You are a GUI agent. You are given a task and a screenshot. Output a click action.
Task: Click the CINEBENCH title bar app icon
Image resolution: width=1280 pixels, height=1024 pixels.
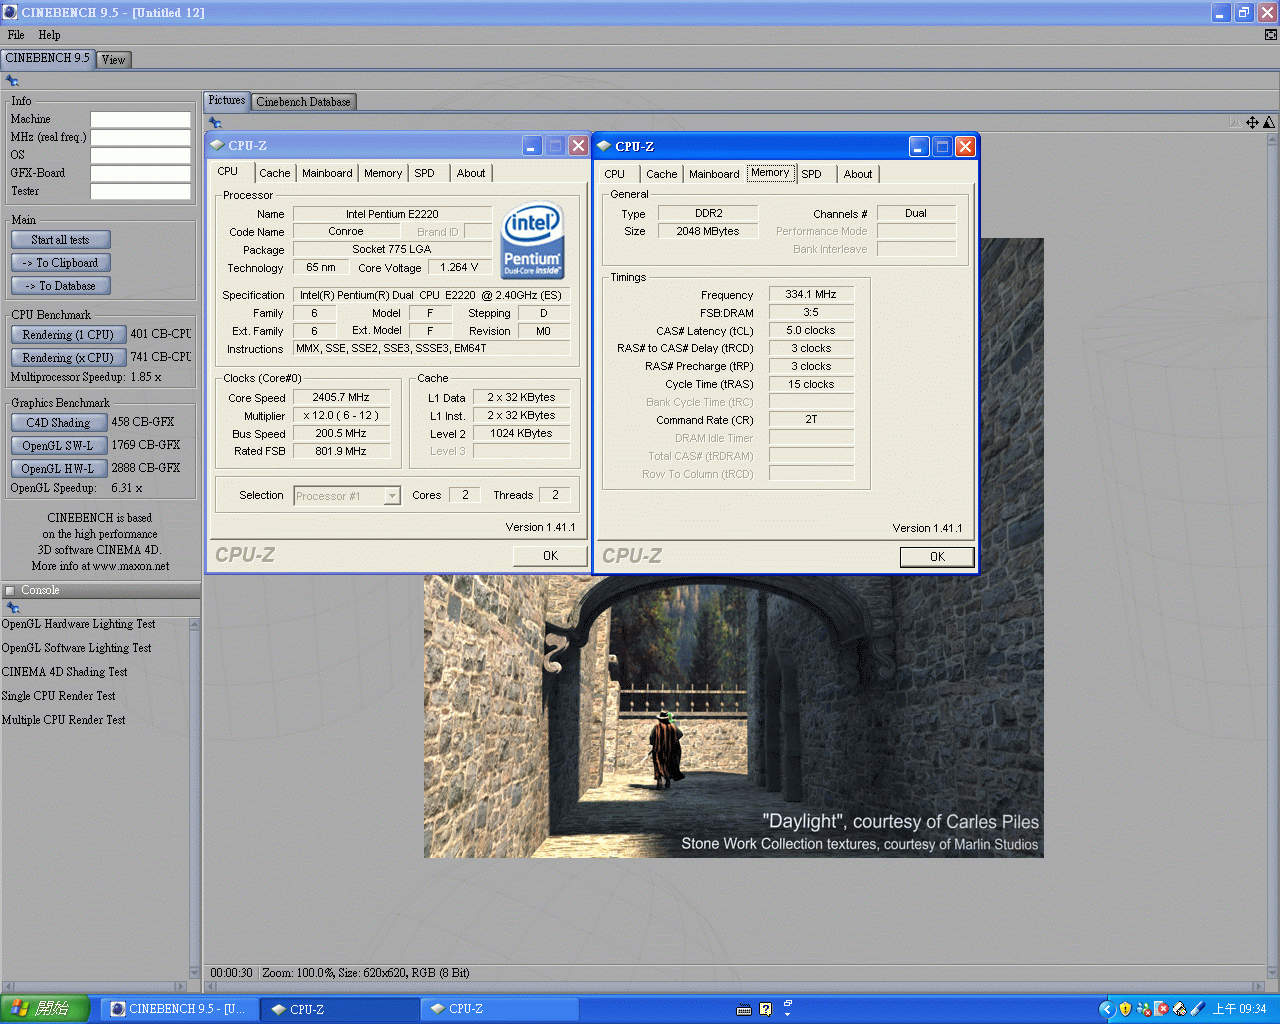[10, 12]
